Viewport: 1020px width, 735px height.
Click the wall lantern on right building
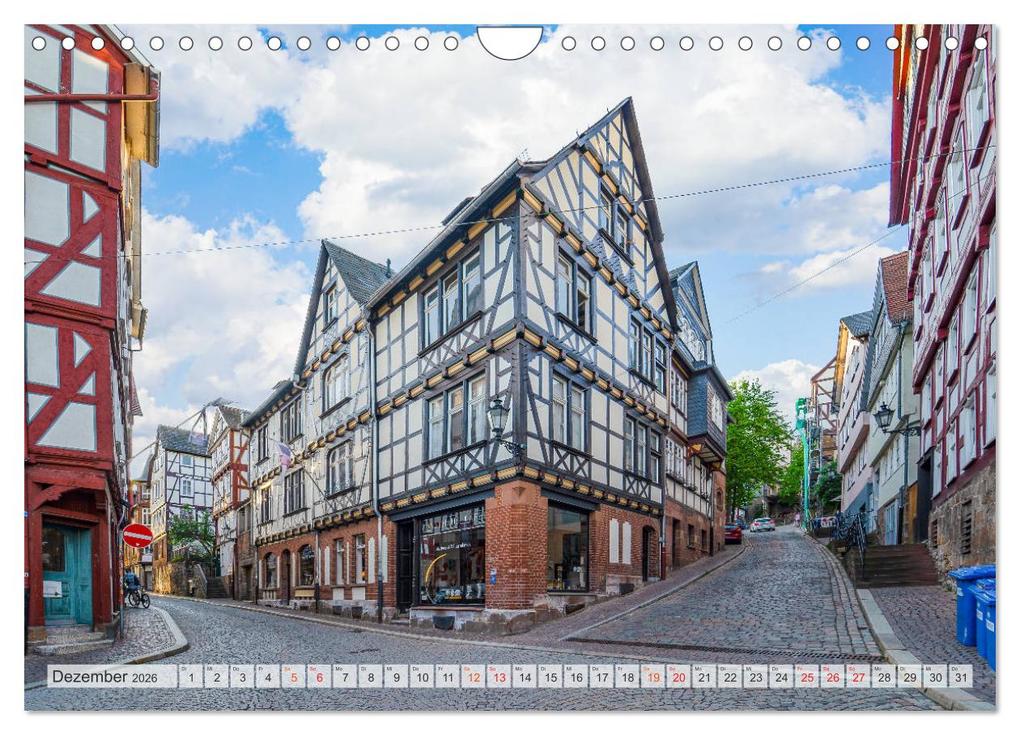[884, 417]
